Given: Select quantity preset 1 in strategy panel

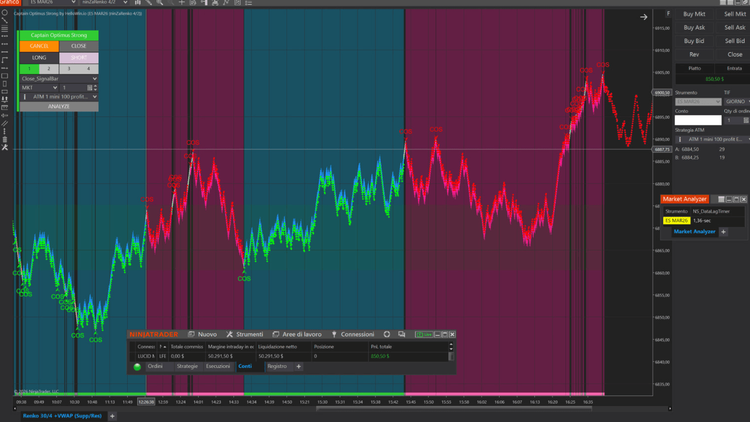Looking at the screenshot, I should pos(28,69).
